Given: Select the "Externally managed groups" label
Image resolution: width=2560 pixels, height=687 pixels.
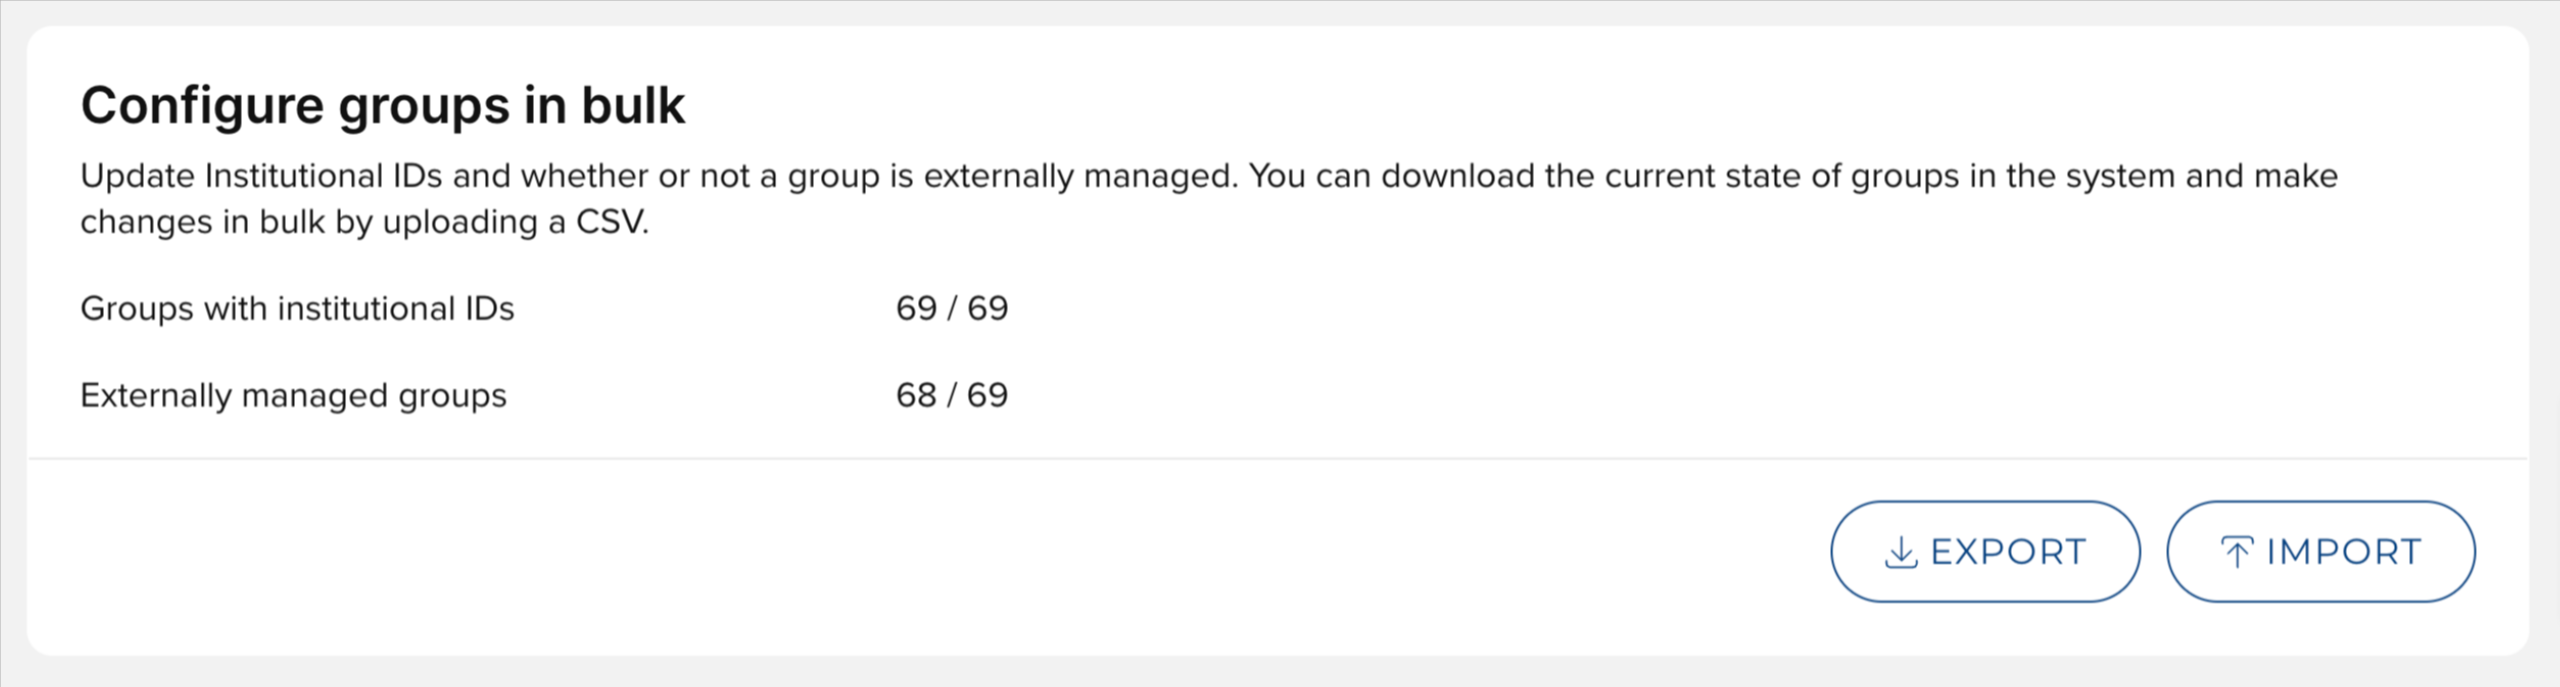Looking at the screenshot, I should 293,395.
